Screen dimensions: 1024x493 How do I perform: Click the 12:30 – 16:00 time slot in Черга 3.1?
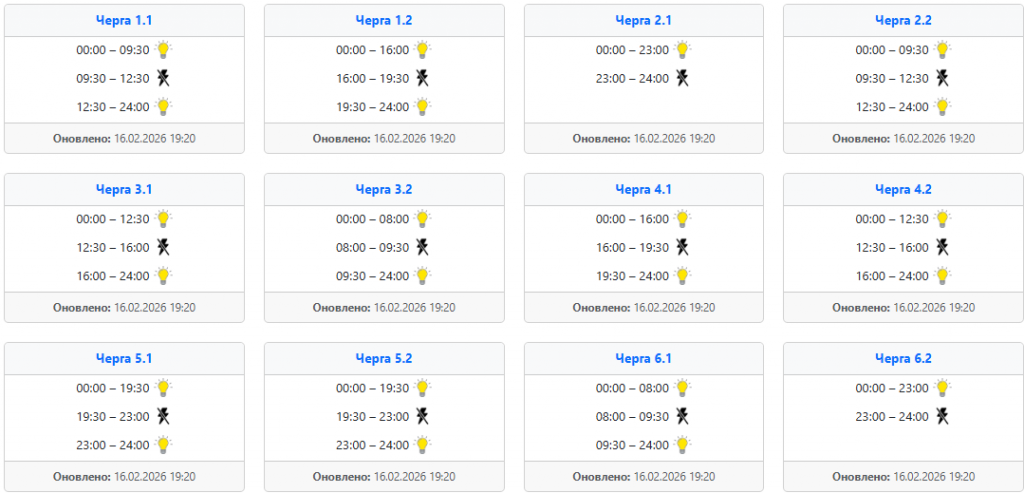click(x=112, y=247)
